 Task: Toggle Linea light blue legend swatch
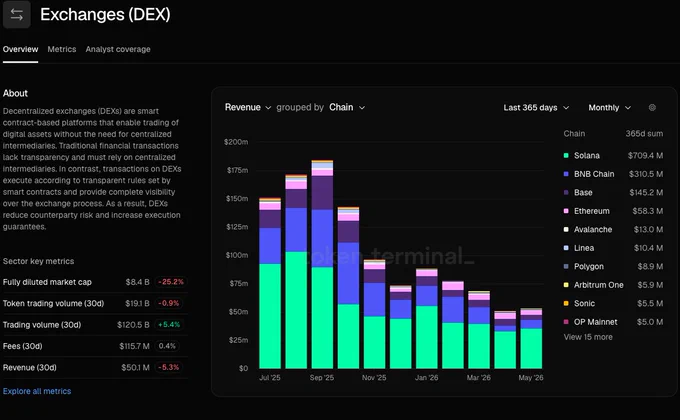[566, 248]
